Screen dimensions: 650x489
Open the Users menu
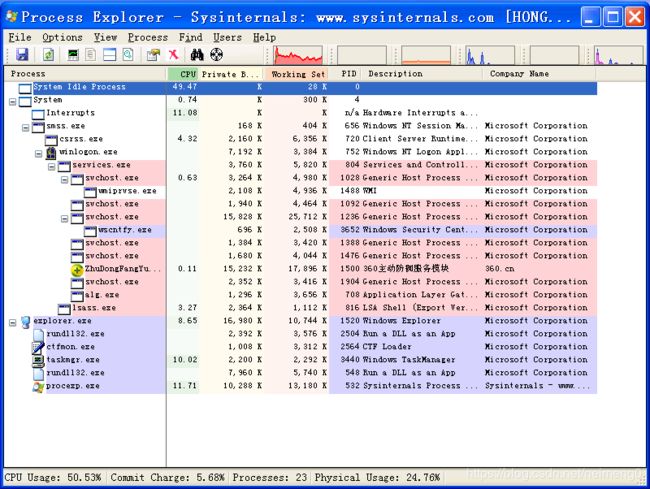click(x=227, y=37)
